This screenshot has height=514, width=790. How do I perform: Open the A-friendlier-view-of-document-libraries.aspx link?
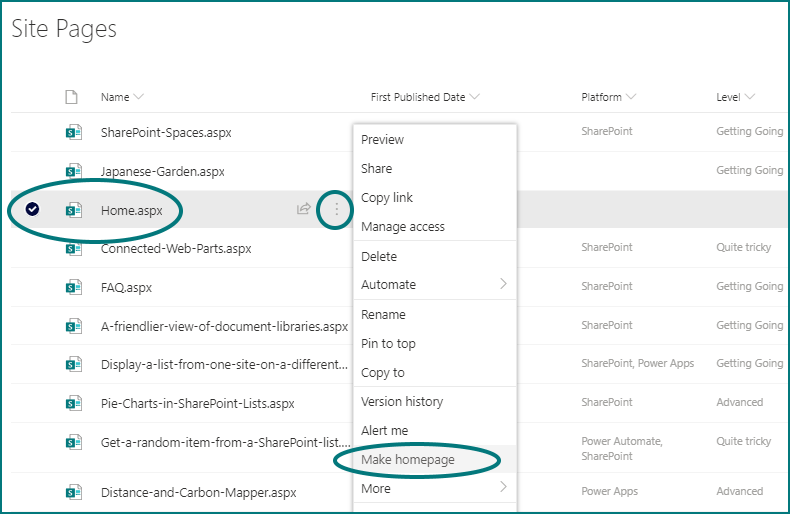tap(224, 326)
